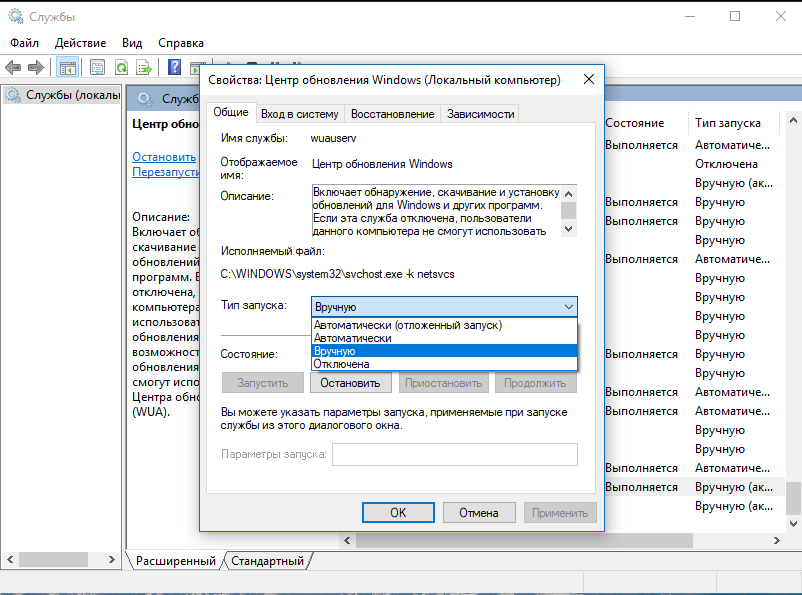Click the services list scroll up arrow

[x=793, y=121]
